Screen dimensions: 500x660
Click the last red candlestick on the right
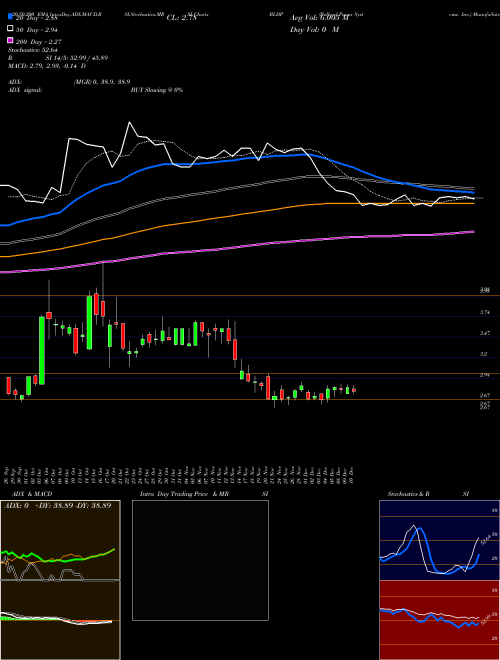coord(354,390)
